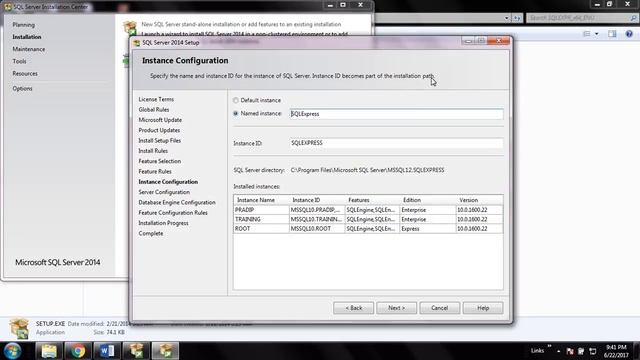Click the SQL Server 2014 Setup title icon
This screenshot has width=640, height=360.
(137, 42)
